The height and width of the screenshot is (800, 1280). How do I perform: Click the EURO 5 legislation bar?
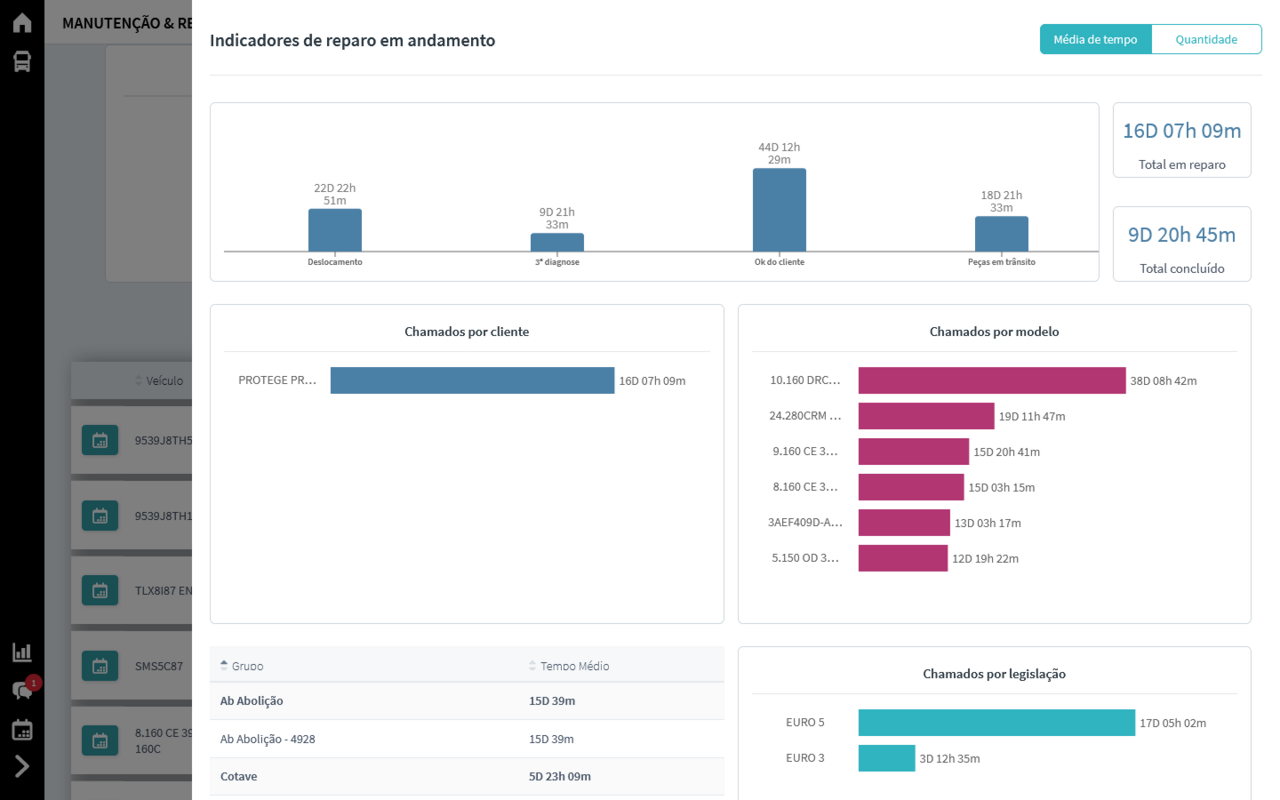(x=996, y=723)
